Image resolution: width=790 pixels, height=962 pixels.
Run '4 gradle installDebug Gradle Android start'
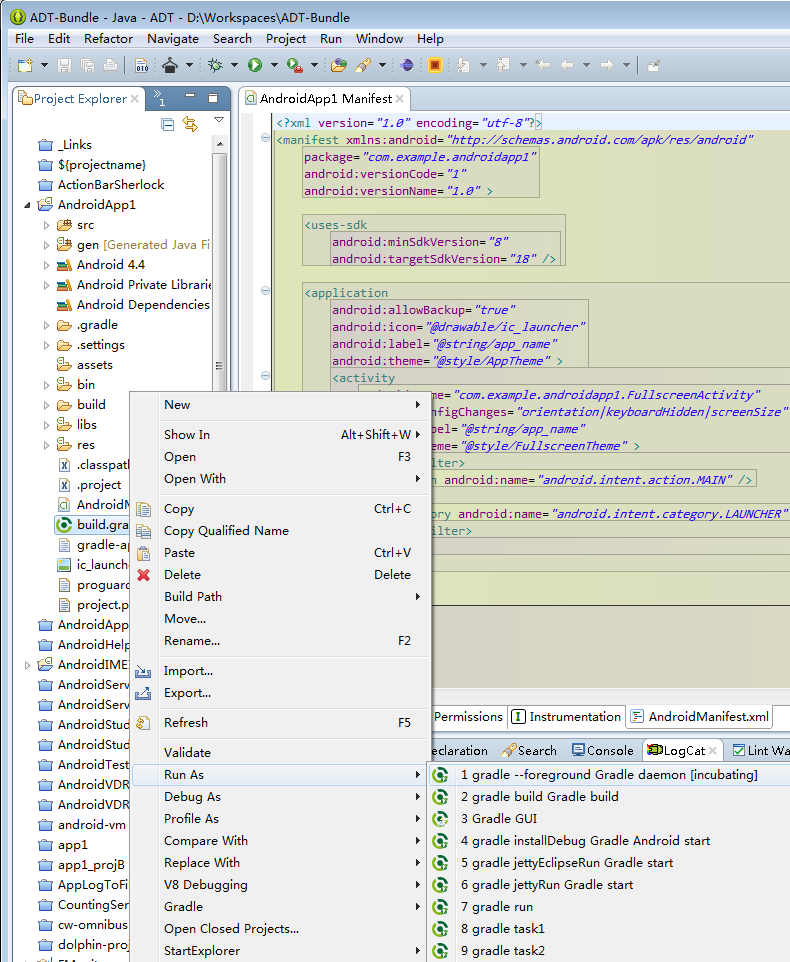(585, 841)
